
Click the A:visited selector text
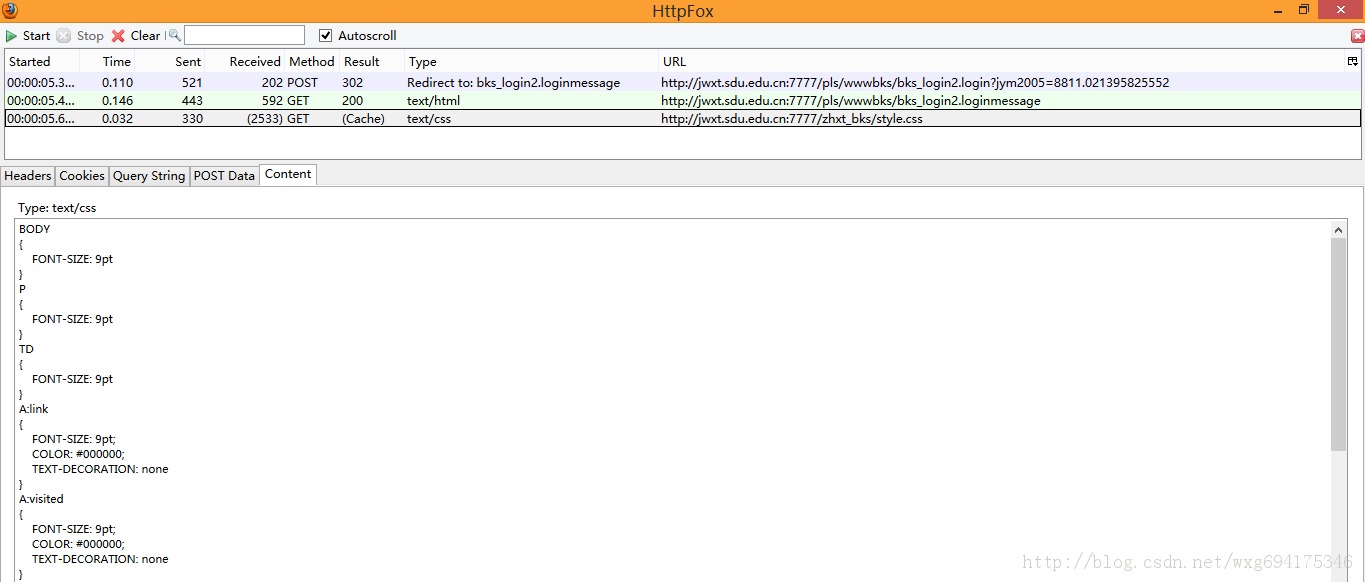pos(41,499)
